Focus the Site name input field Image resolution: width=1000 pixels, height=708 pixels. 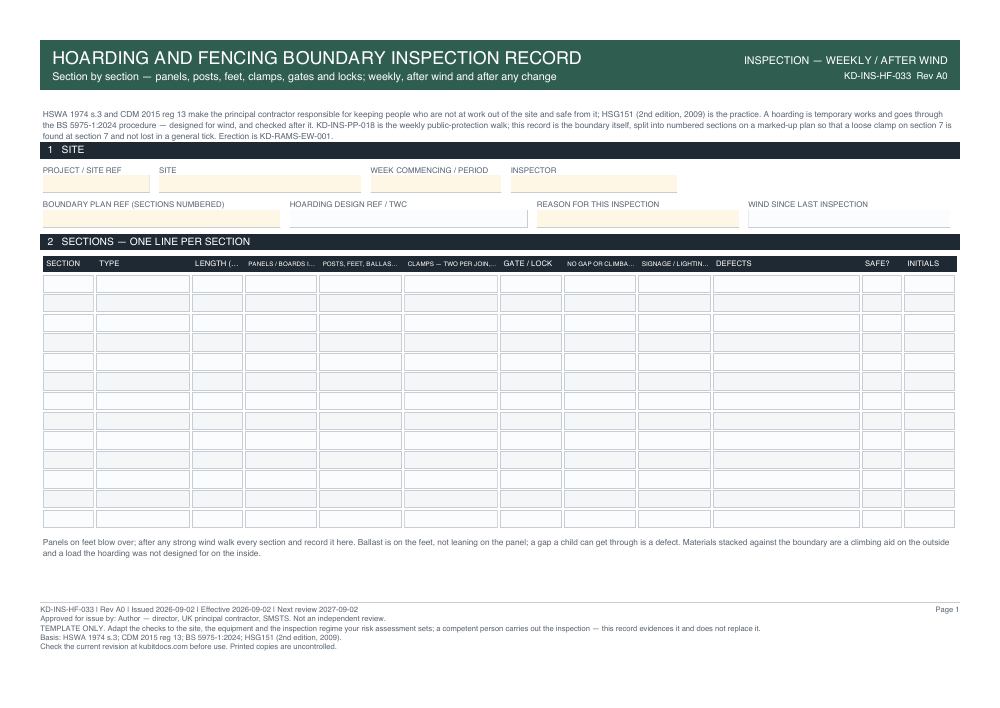(x=260, y=184)
